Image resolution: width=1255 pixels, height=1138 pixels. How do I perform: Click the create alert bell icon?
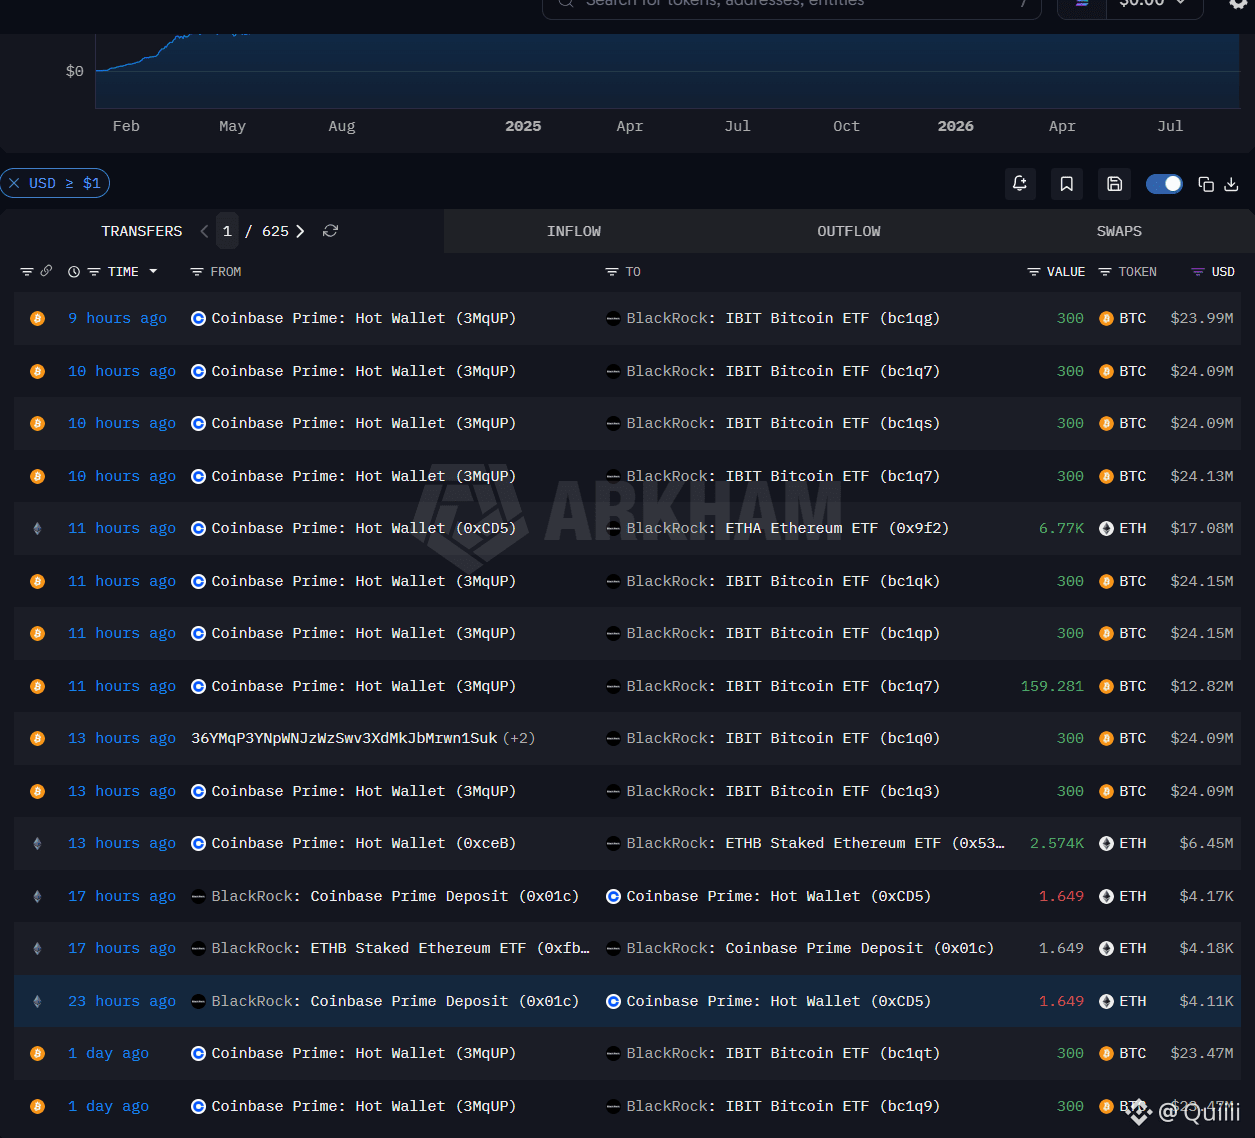point(1020,184)
